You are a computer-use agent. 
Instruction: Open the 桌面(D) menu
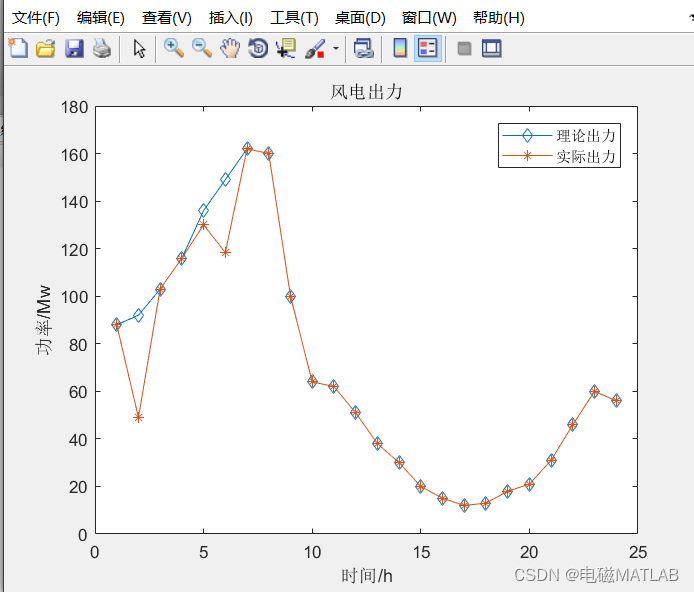(360, 18)
